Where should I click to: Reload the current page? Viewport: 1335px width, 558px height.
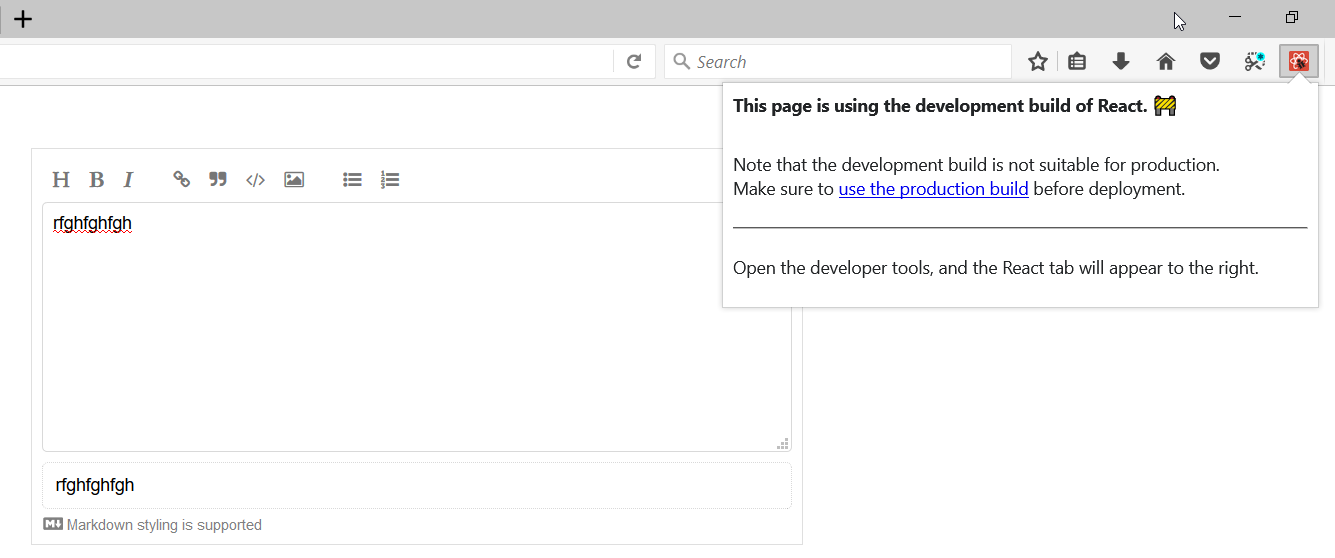[634, 62]
